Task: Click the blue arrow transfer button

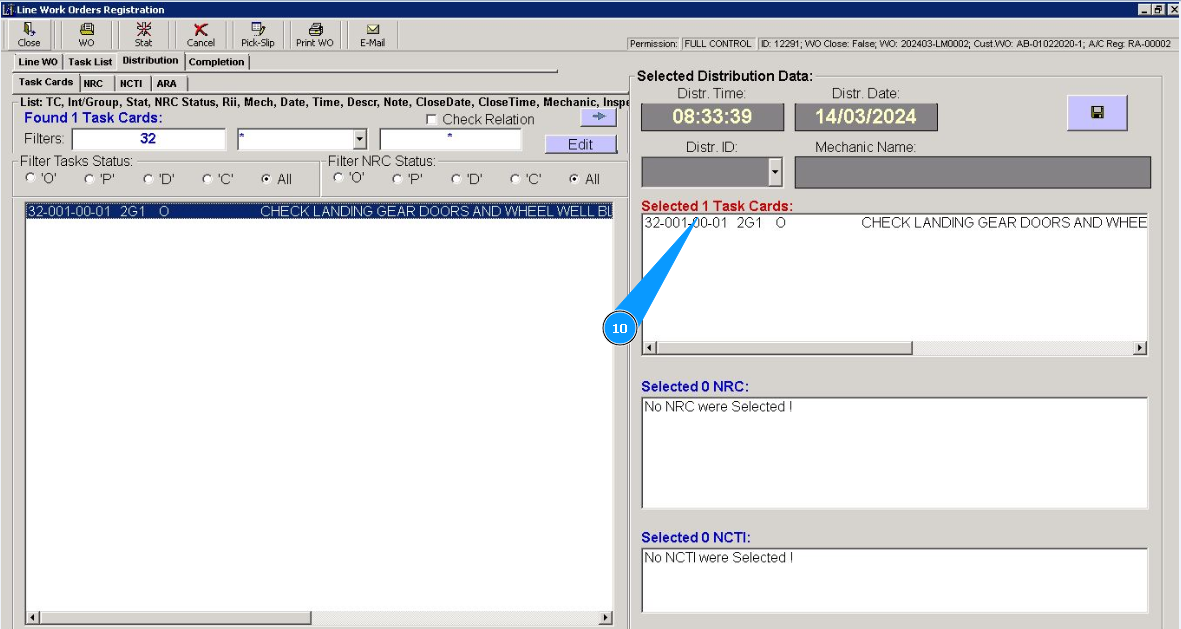Action: [599, 117]
